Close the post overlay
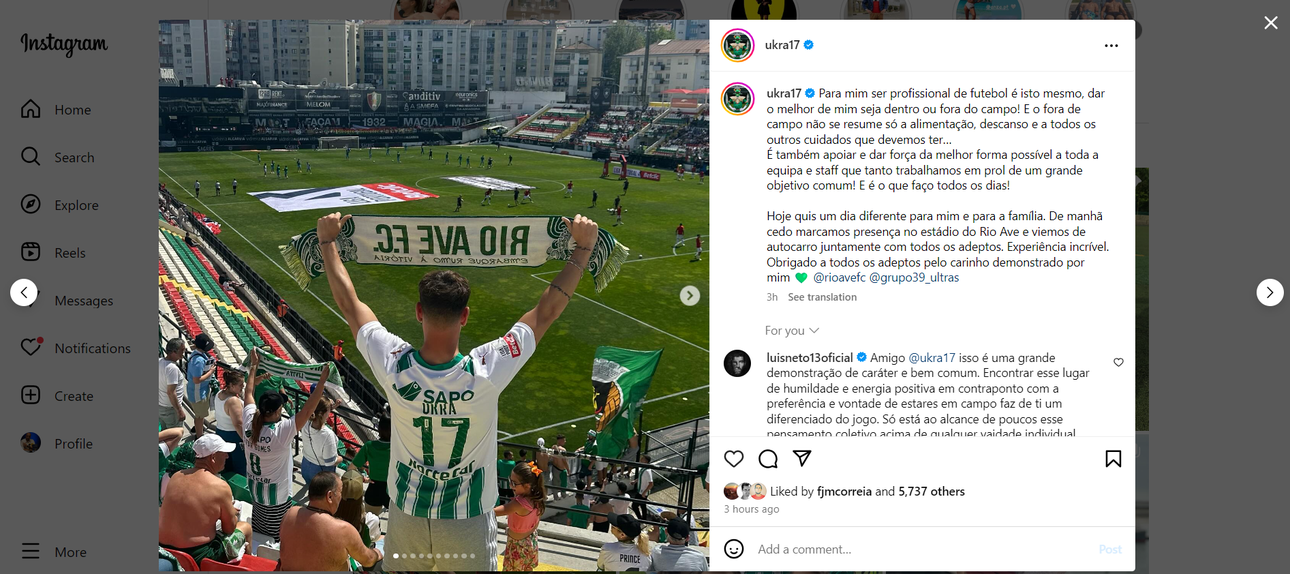 tap(1271, 23)
